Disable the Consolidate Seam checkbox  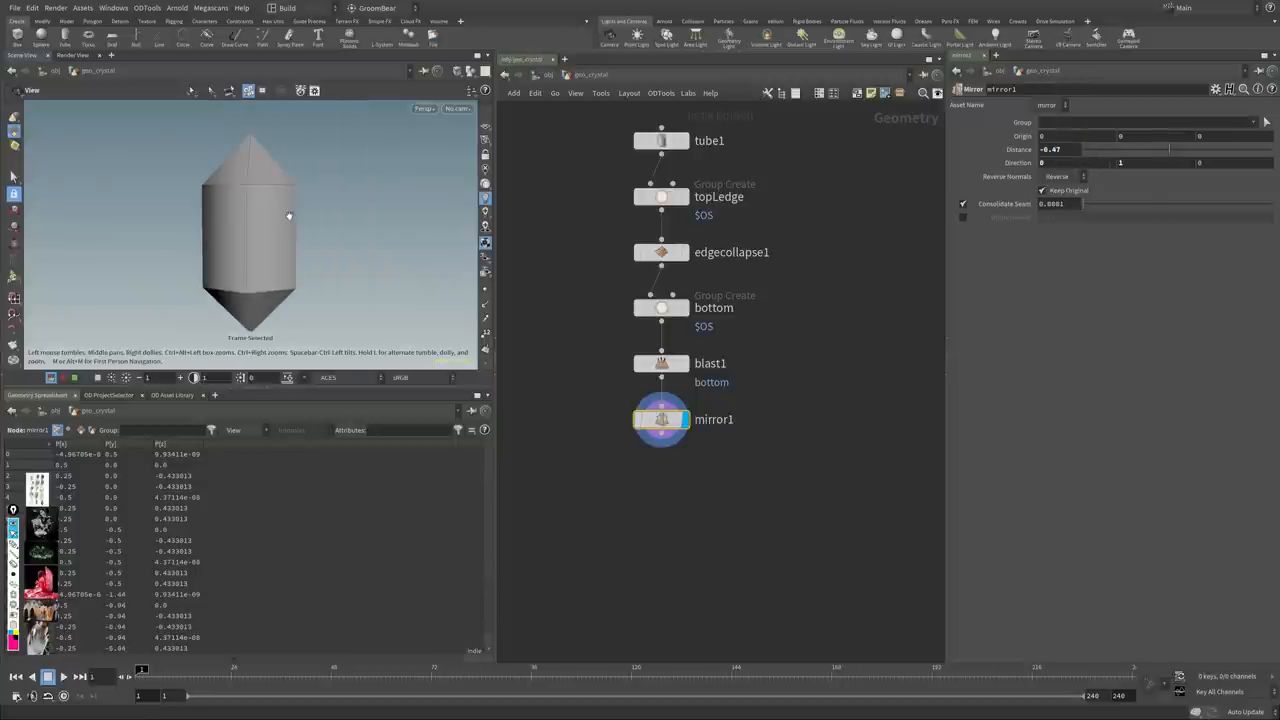pyautogui.click(x=963, y=204)
